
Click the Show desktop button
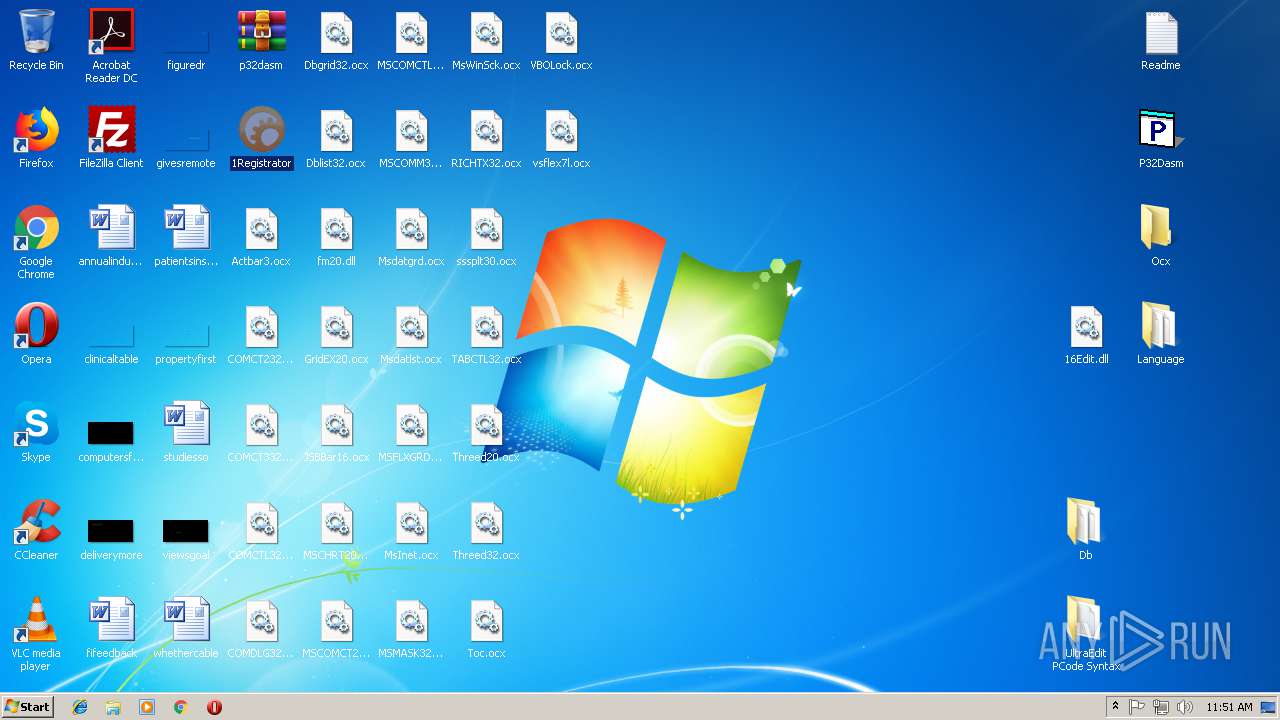tap(1269, 707)
